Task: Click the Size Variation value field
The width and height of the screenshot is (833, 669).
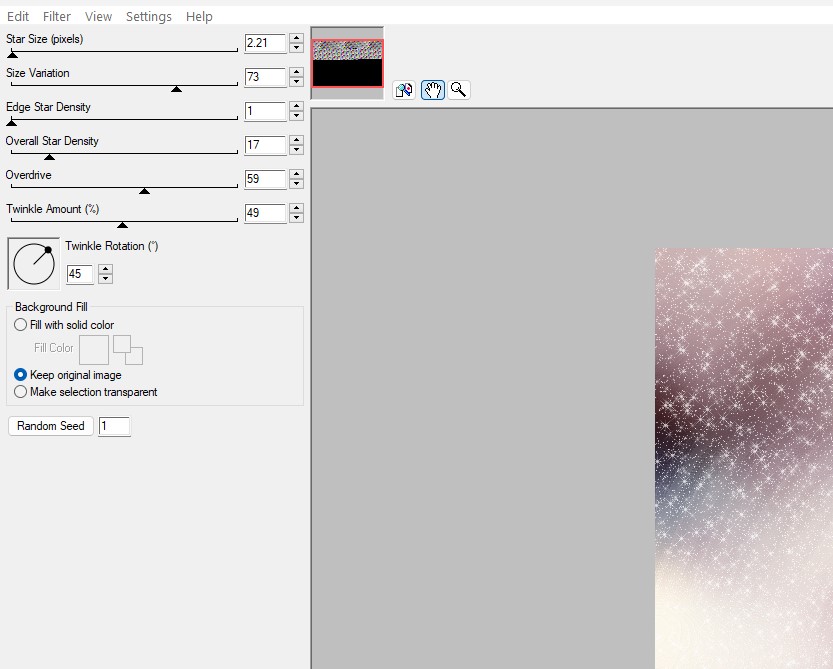Action: pyautogui.click(x=265, y=77)
